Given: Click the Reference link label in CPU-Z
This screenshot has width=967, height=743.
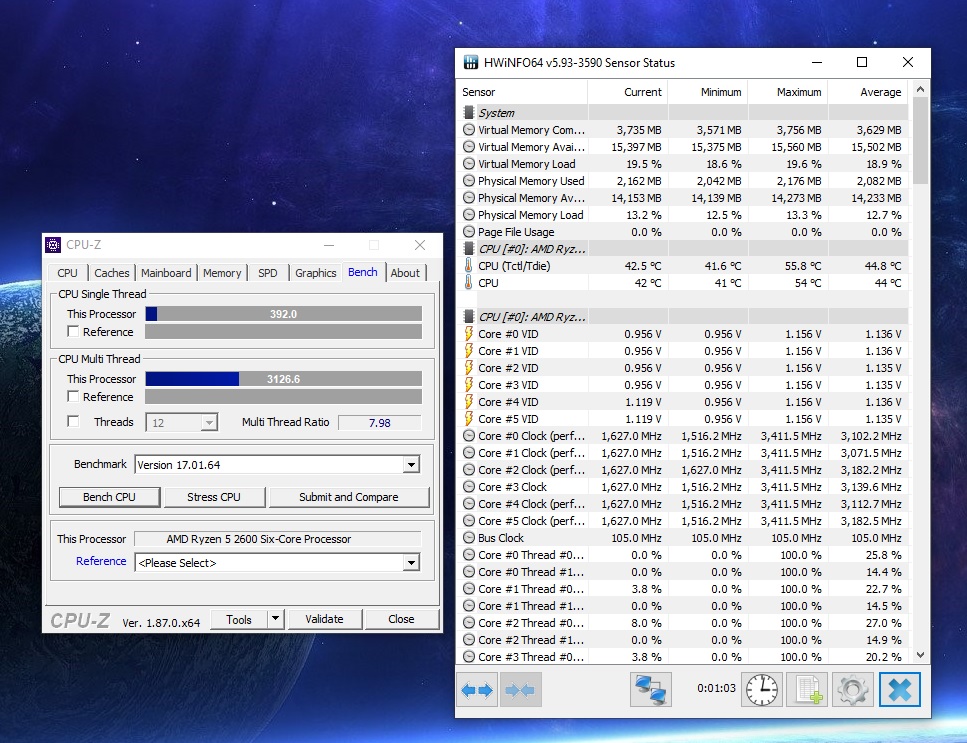Looking at the screenshot, I should pyautogui.click(x=101, y=561).
